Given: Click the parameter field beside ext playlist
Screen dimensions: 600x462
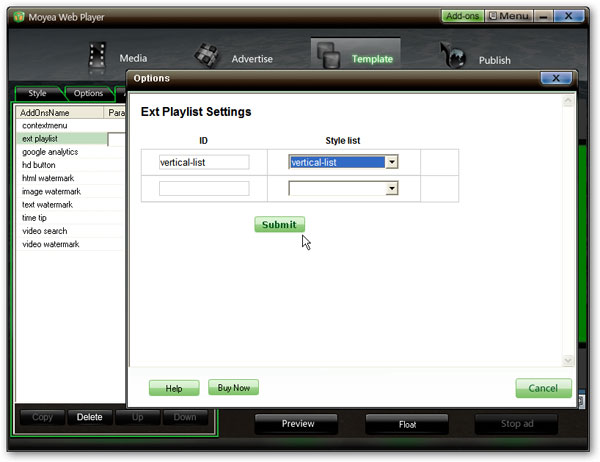Looking at the screenshot, I should tap(117, 139).
